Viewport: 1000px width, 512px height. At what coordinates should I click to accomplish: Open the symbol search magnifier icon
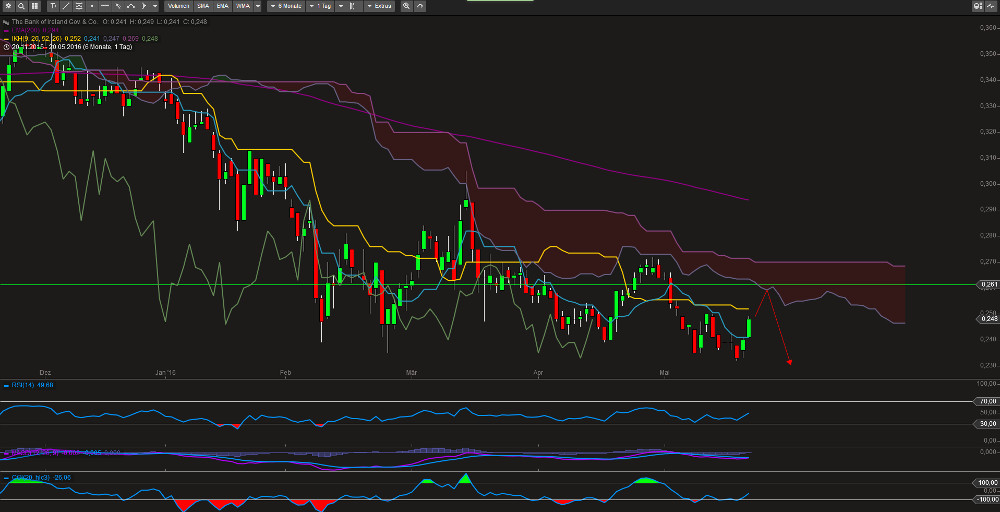tap(21, 6)
